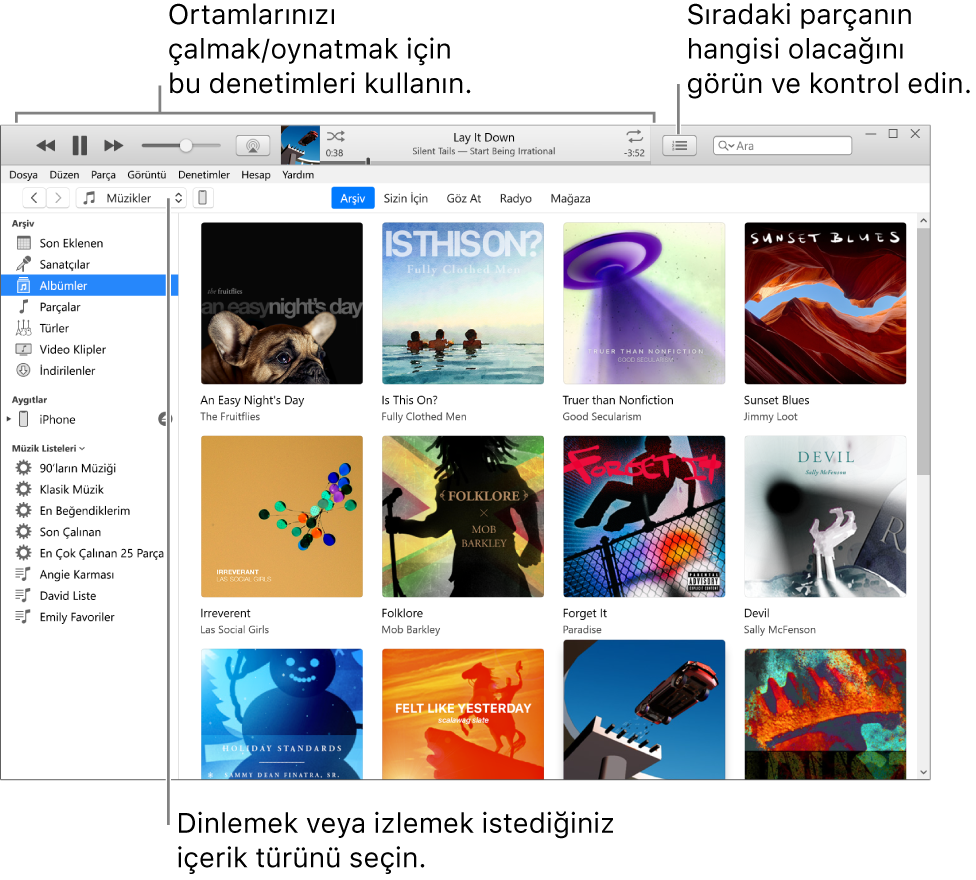The height and width of the screenshot is (880, 976).
Task: Click The Fruitflies artist name
Action: point(230,416)
